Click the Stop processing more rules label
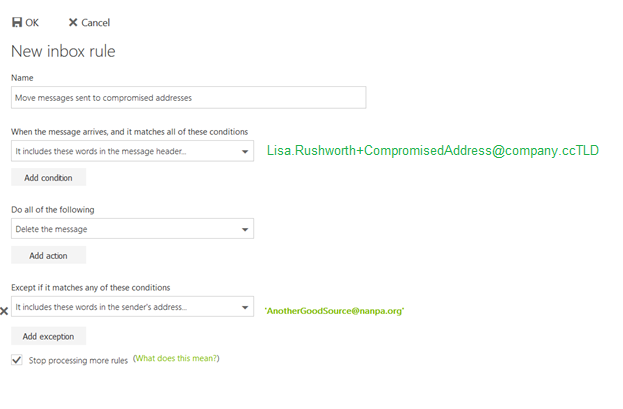The height and width of the screenshot is (409, 623). click(x=78, y=361)
